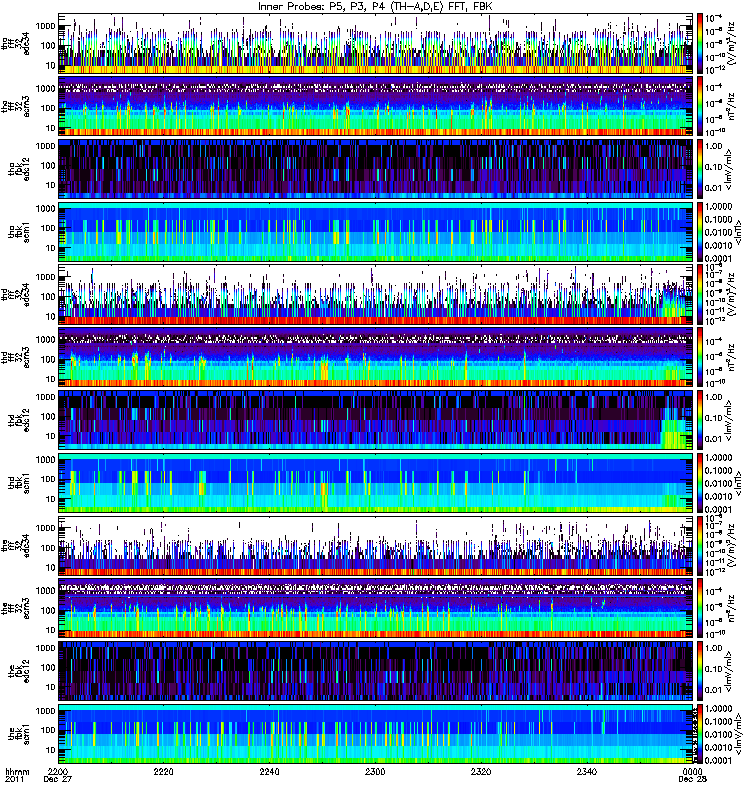
Task: Click the tha scm3 FFT spectrogram panel
Action: pos(376,106)
